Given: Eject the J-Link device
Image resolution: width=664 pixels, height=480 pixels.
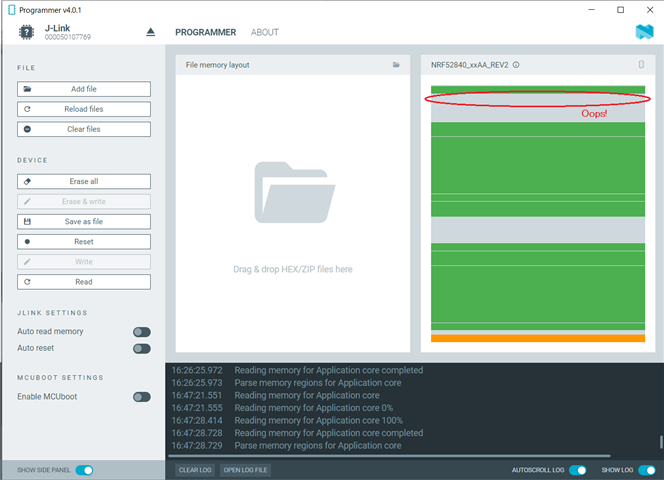Looking at the screenshot, I should (x=150, y=32).
